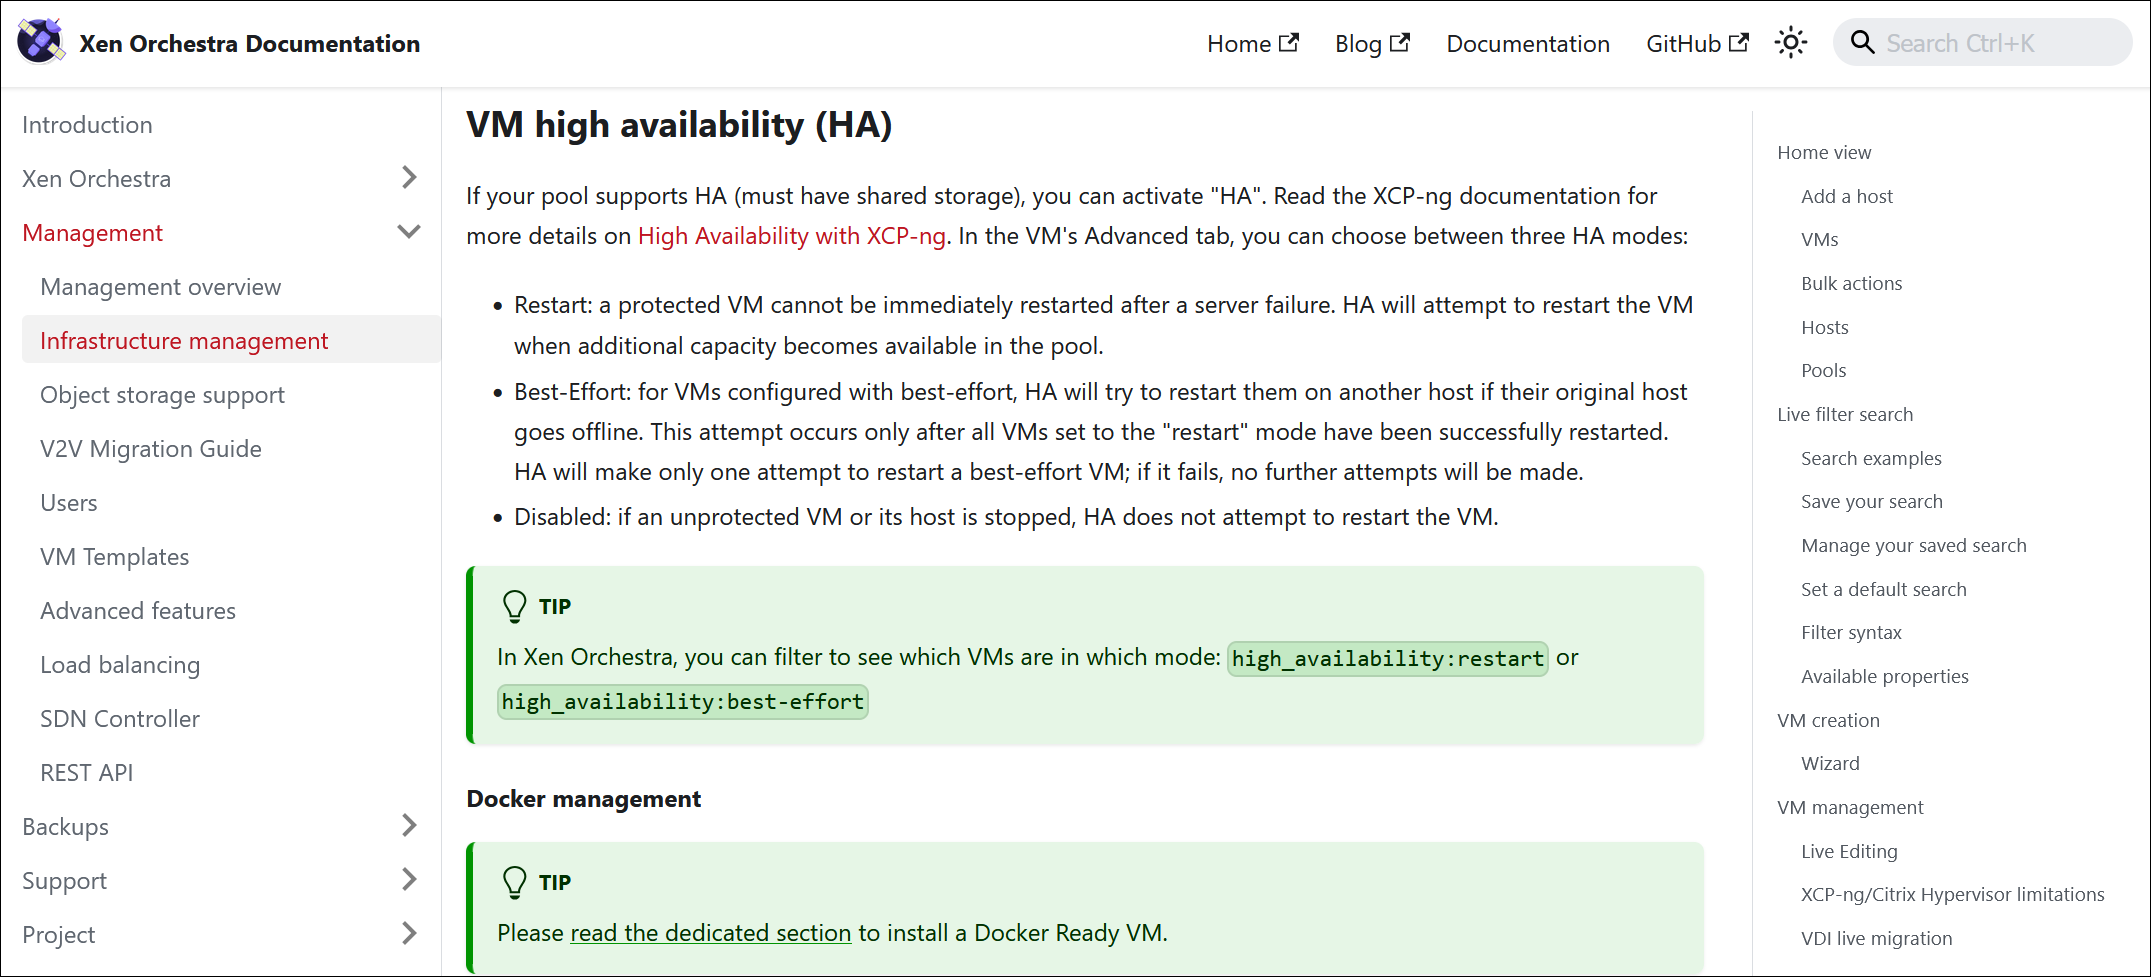Viewport: 2151px width, 977px height.
Task: Open High Availability with XCP-ng link
Action: (791, 236)
